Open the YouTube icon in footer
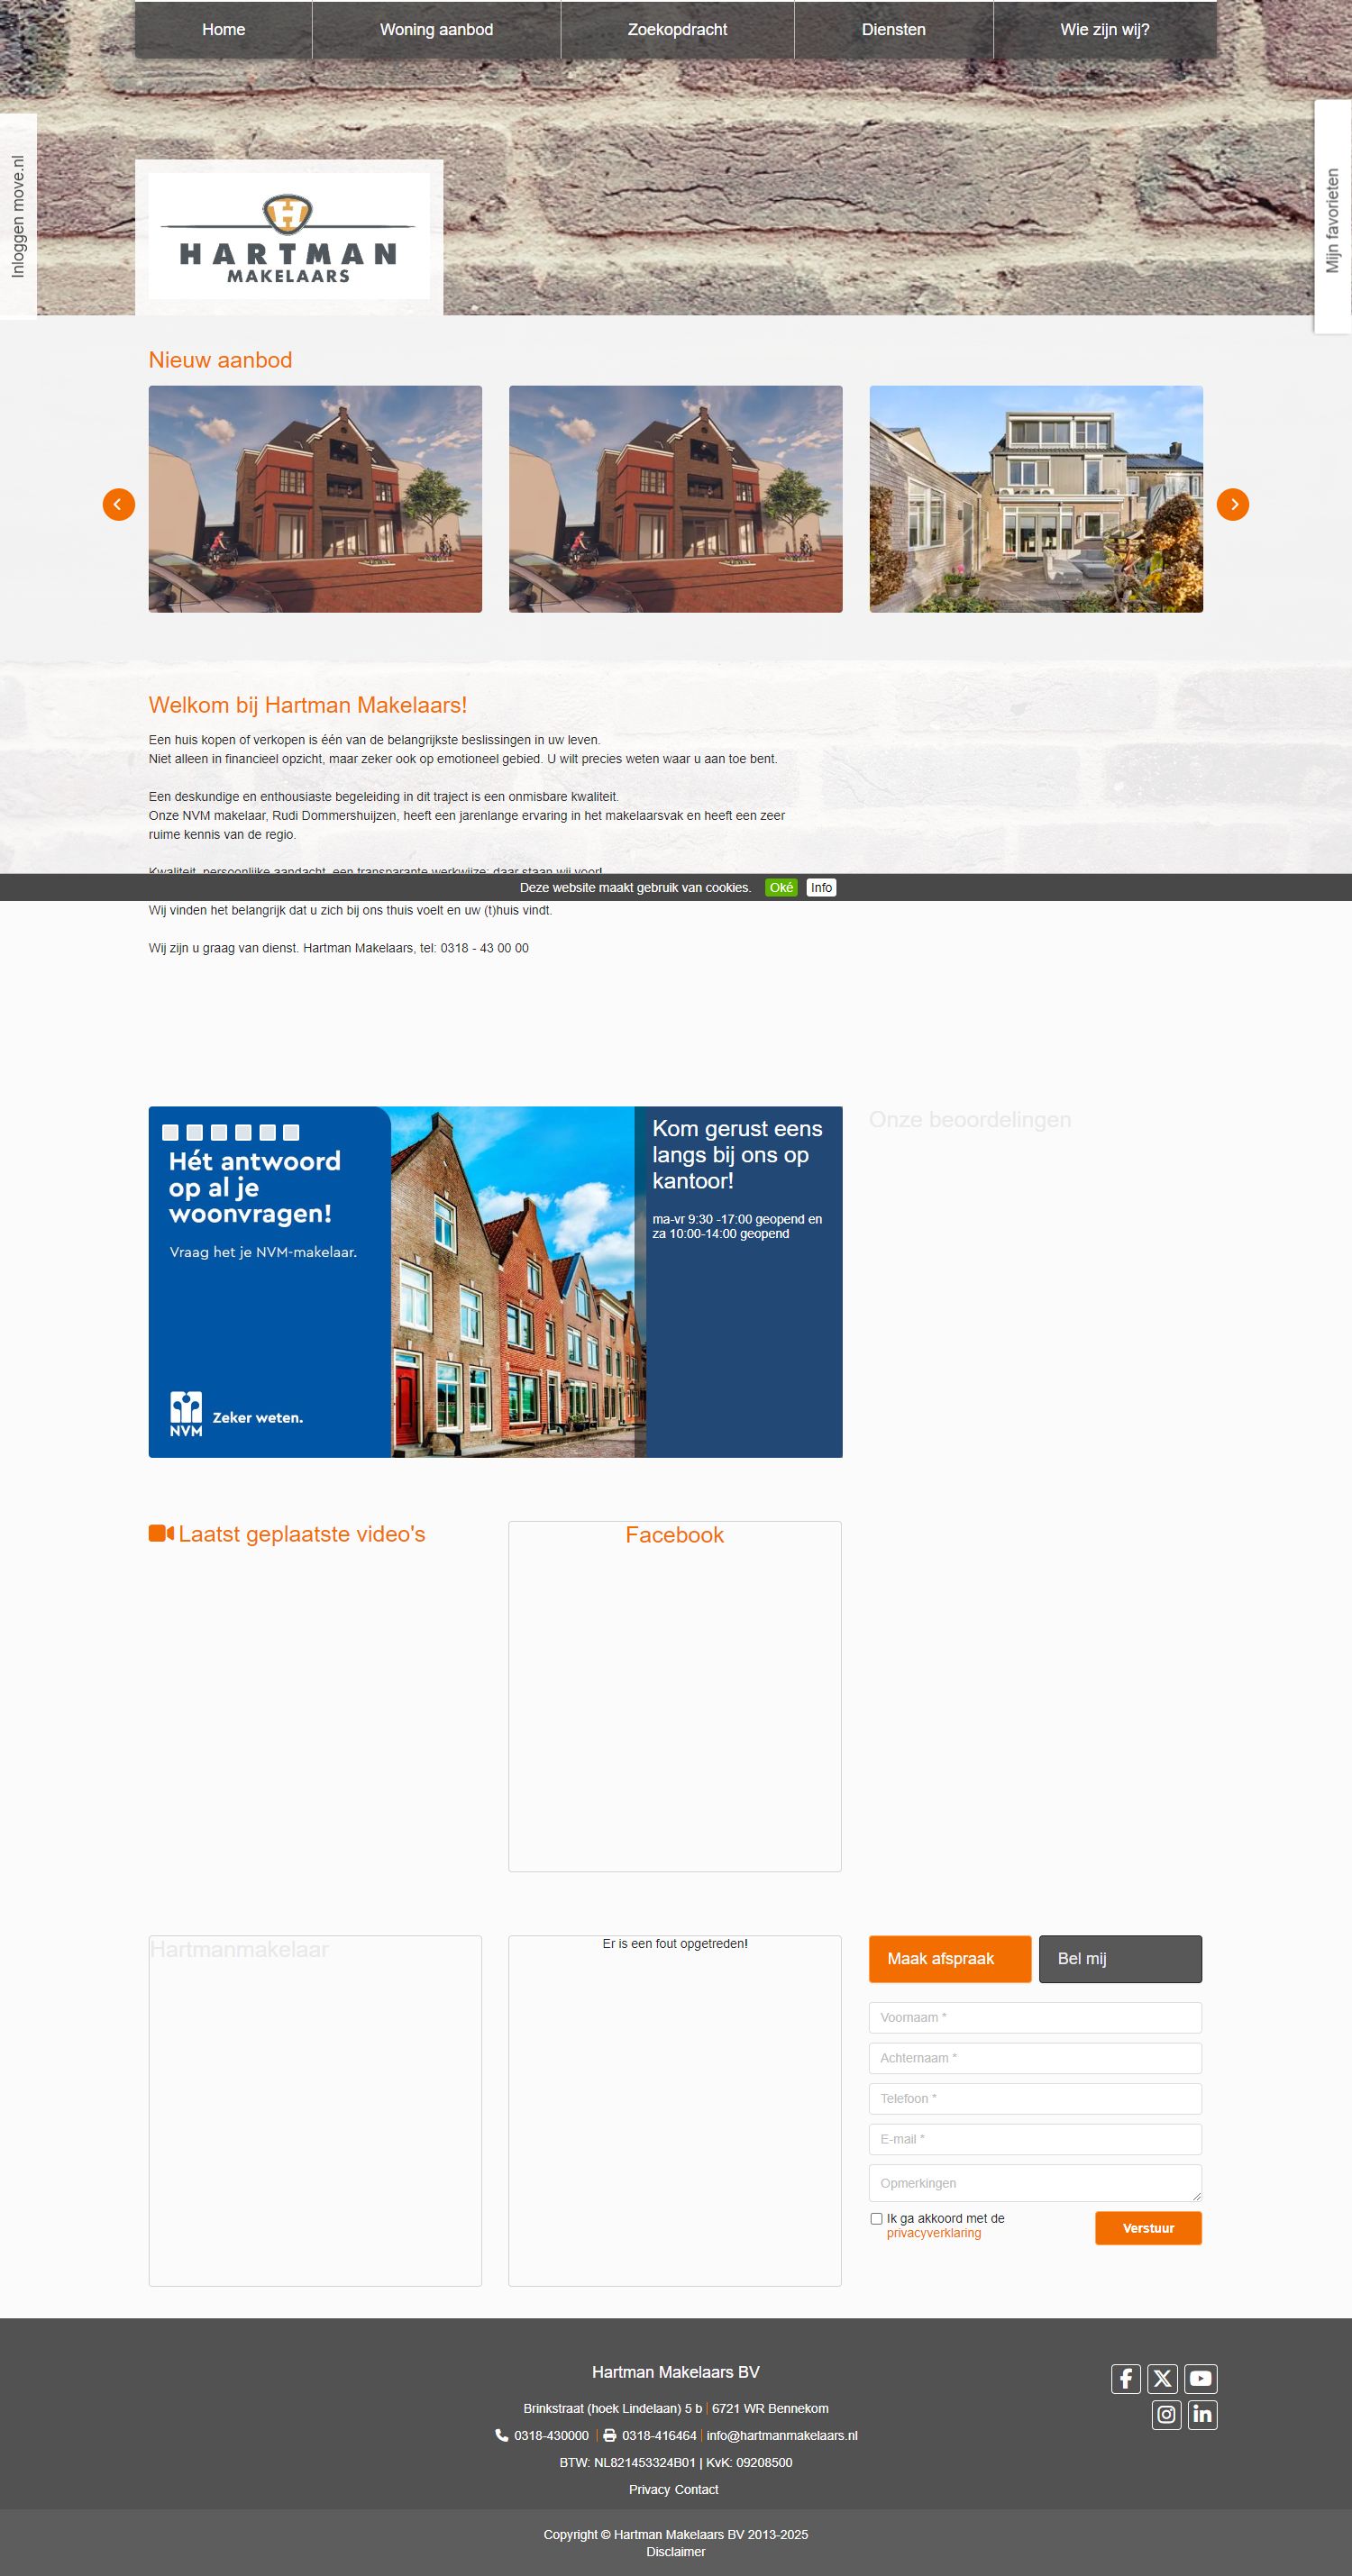This screenshot has height=2576, width=1352. [1201, 2378]
